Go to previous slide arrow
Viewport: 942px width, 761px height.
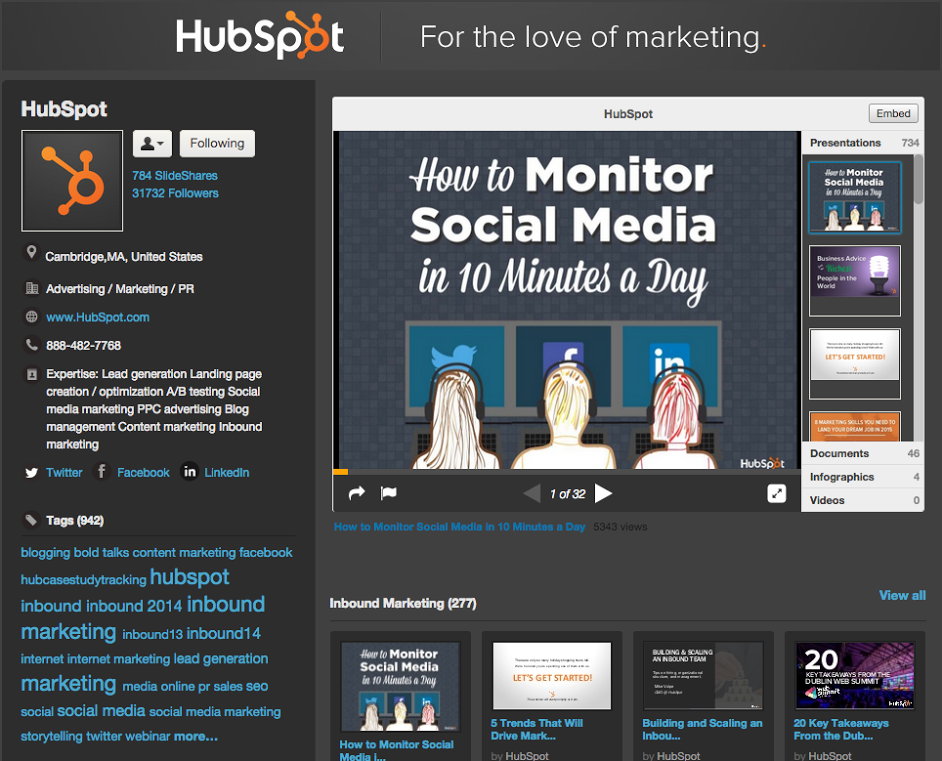click(532, 494)
